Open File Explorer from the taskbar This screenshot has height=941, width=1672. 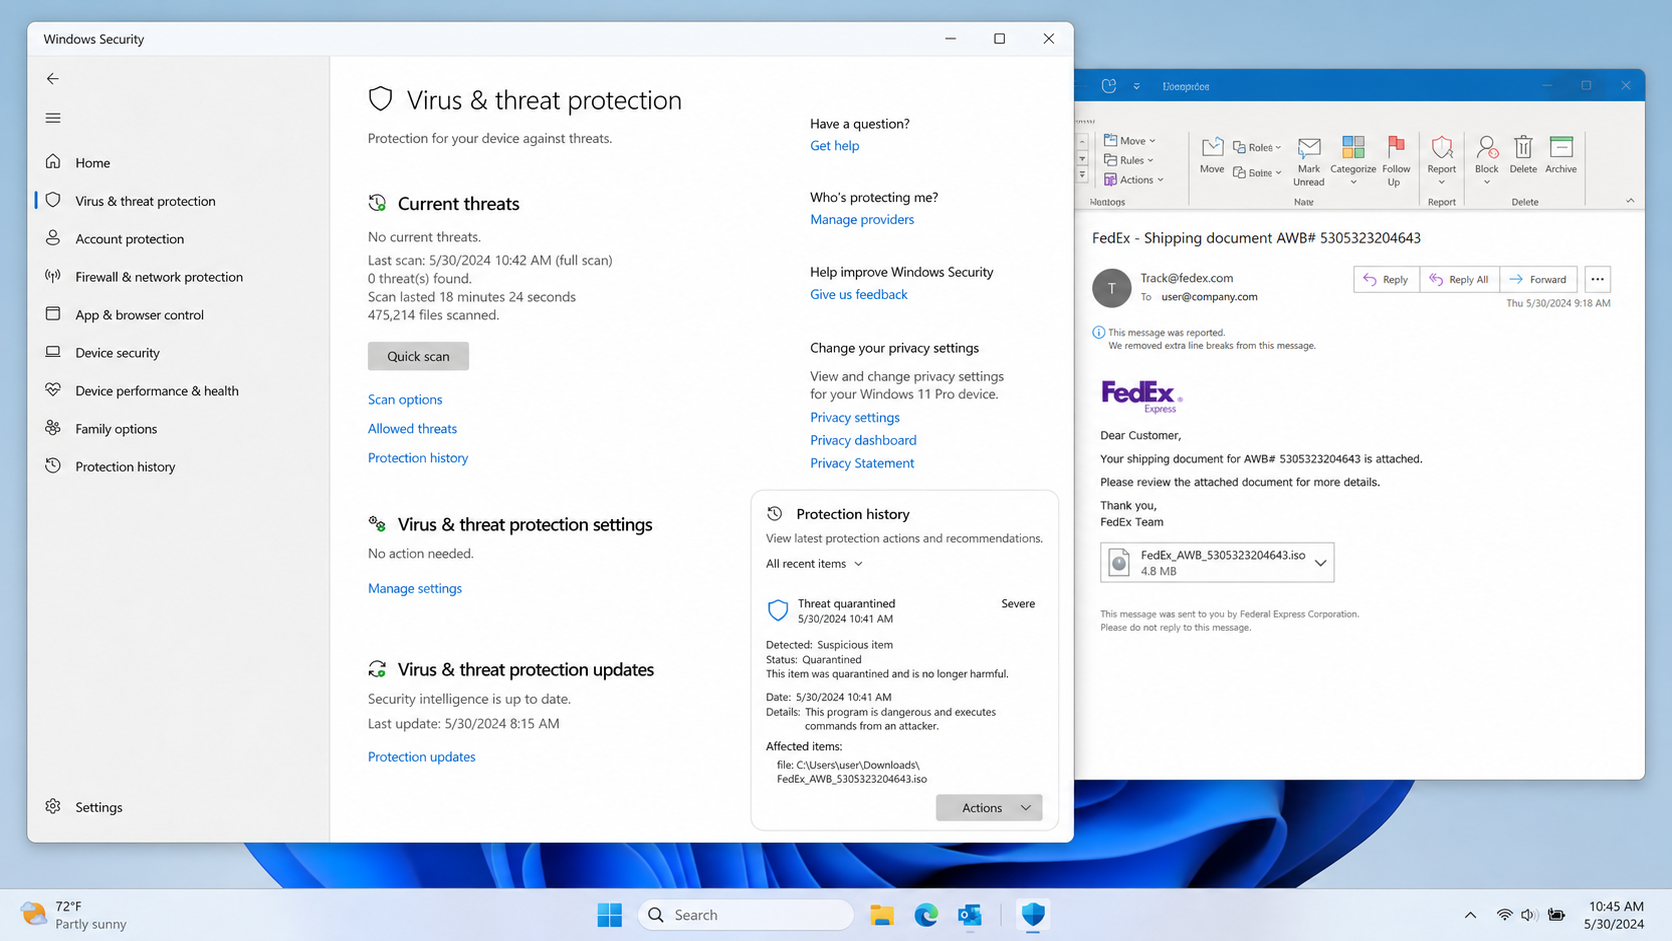(x=881, y=914)
